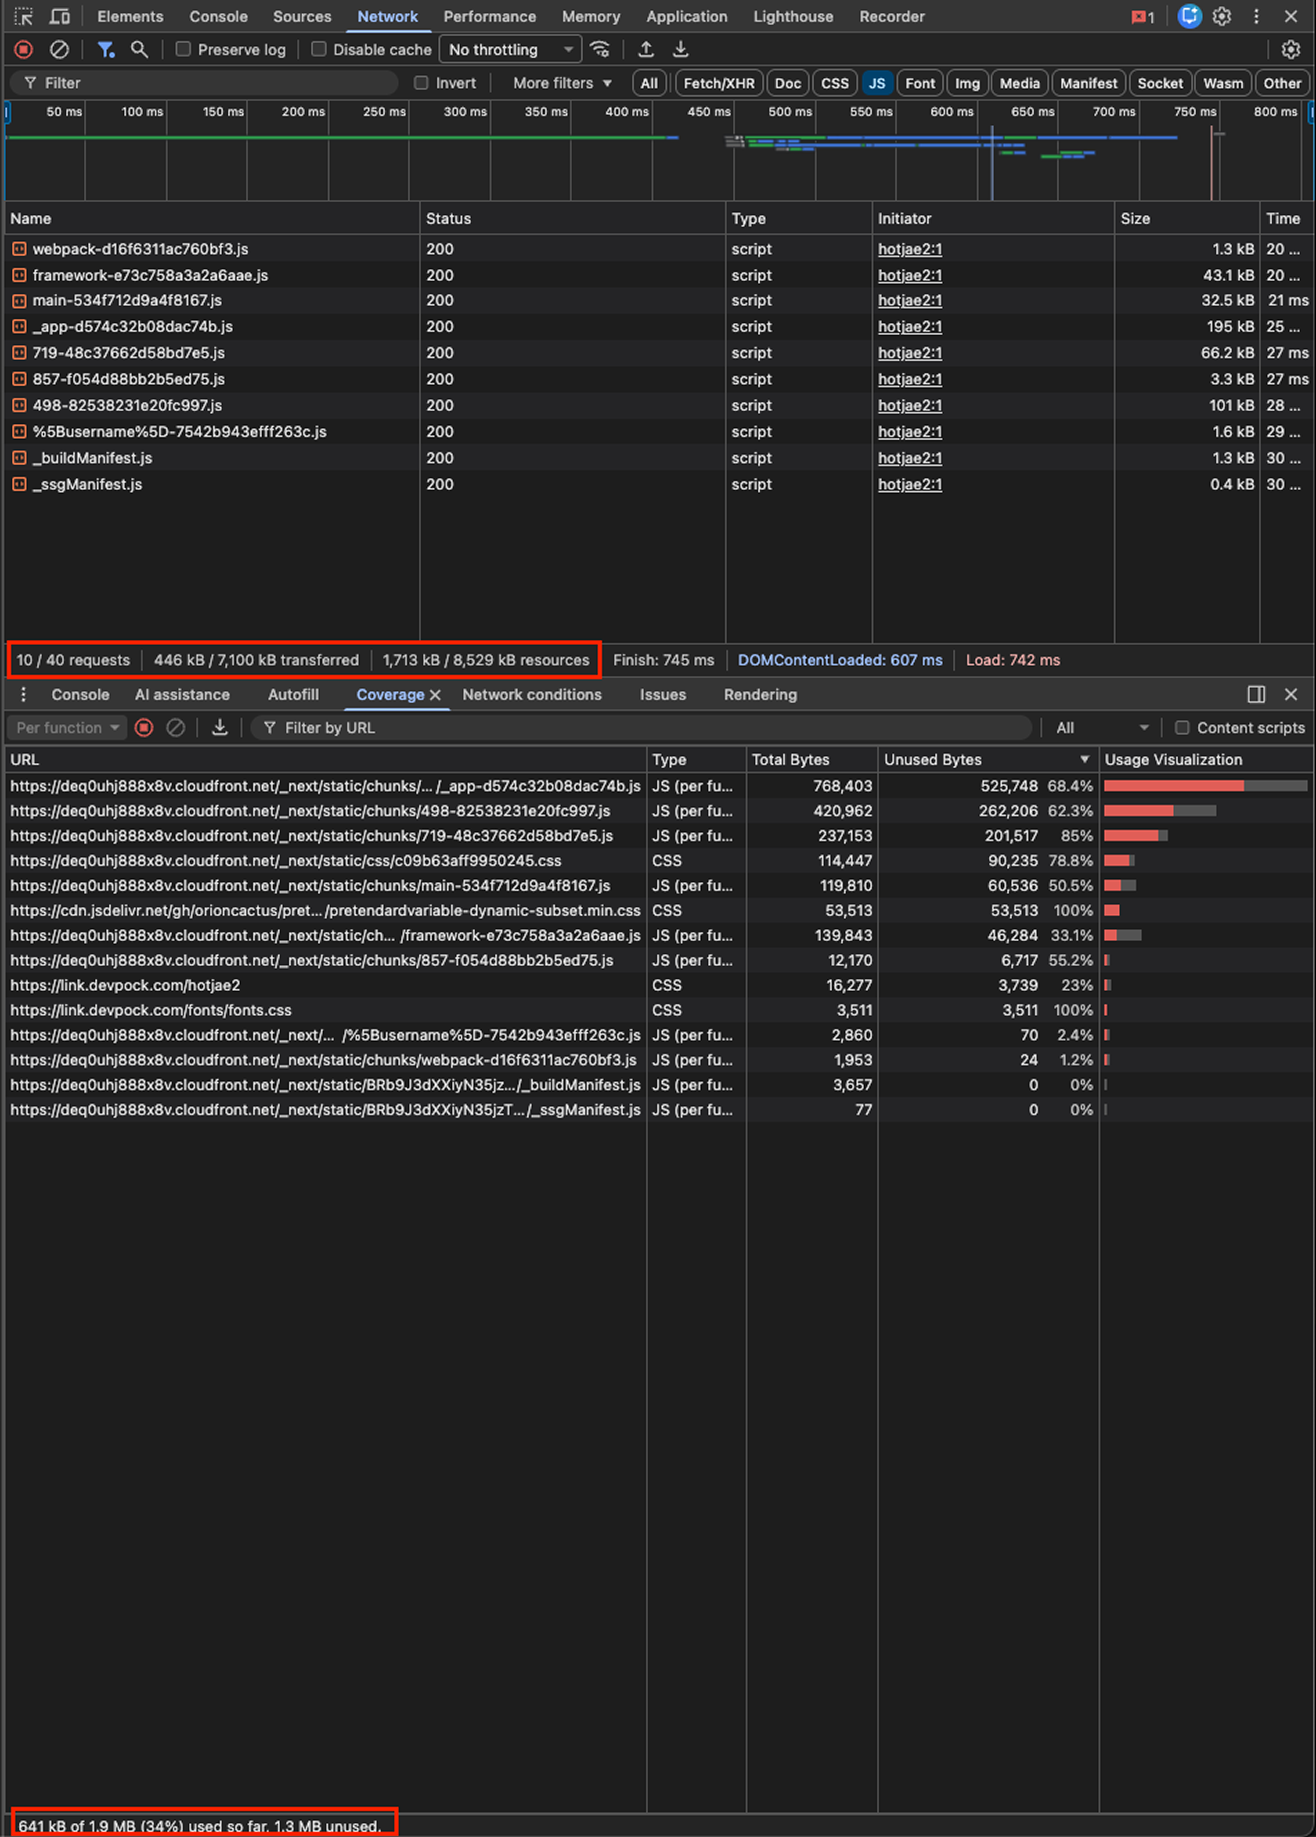Viewport: 1316px width, 1837px height.
Task: Open the network search magnifier
Action: [139, 49]
